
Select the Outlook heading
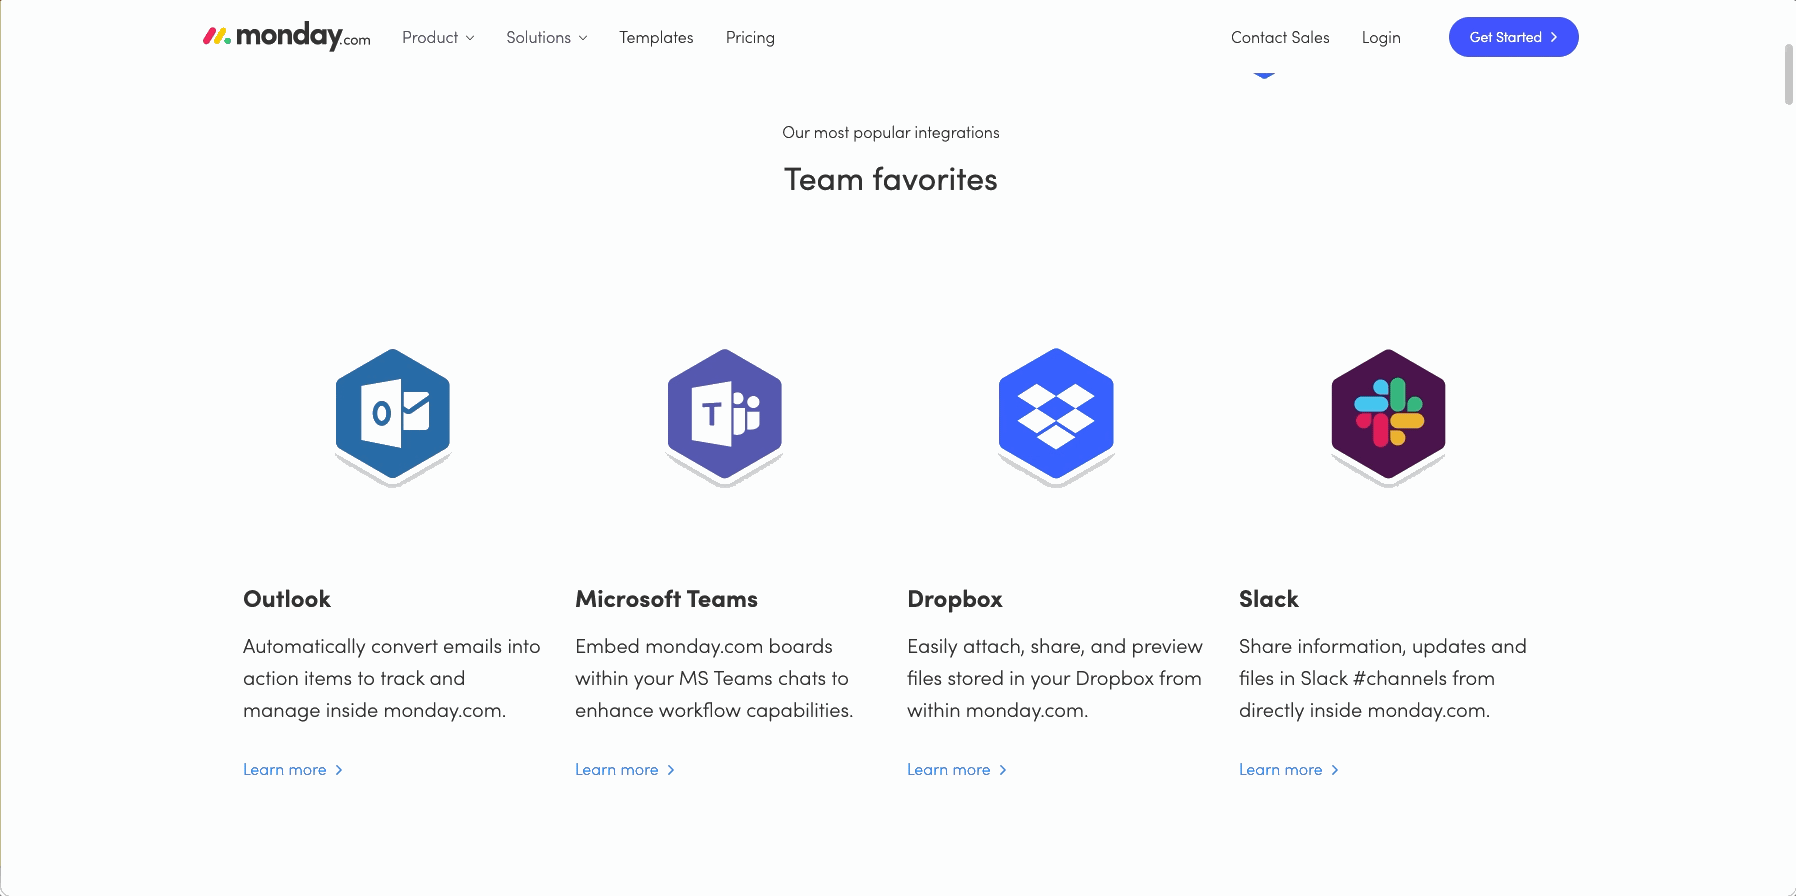point(287,599)
